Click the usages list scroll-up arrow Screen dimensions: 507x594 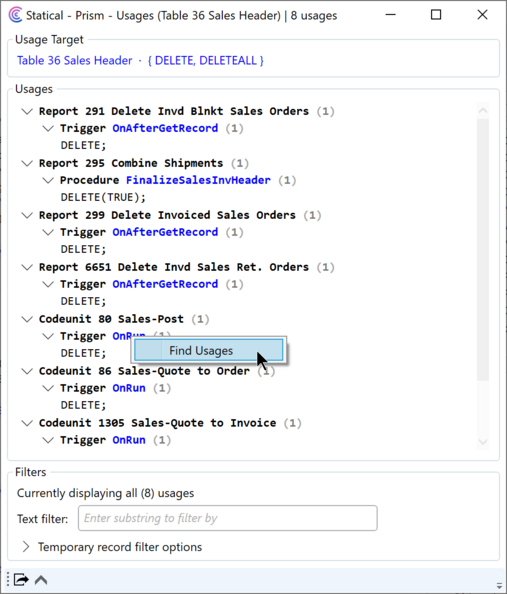point(483,110)
